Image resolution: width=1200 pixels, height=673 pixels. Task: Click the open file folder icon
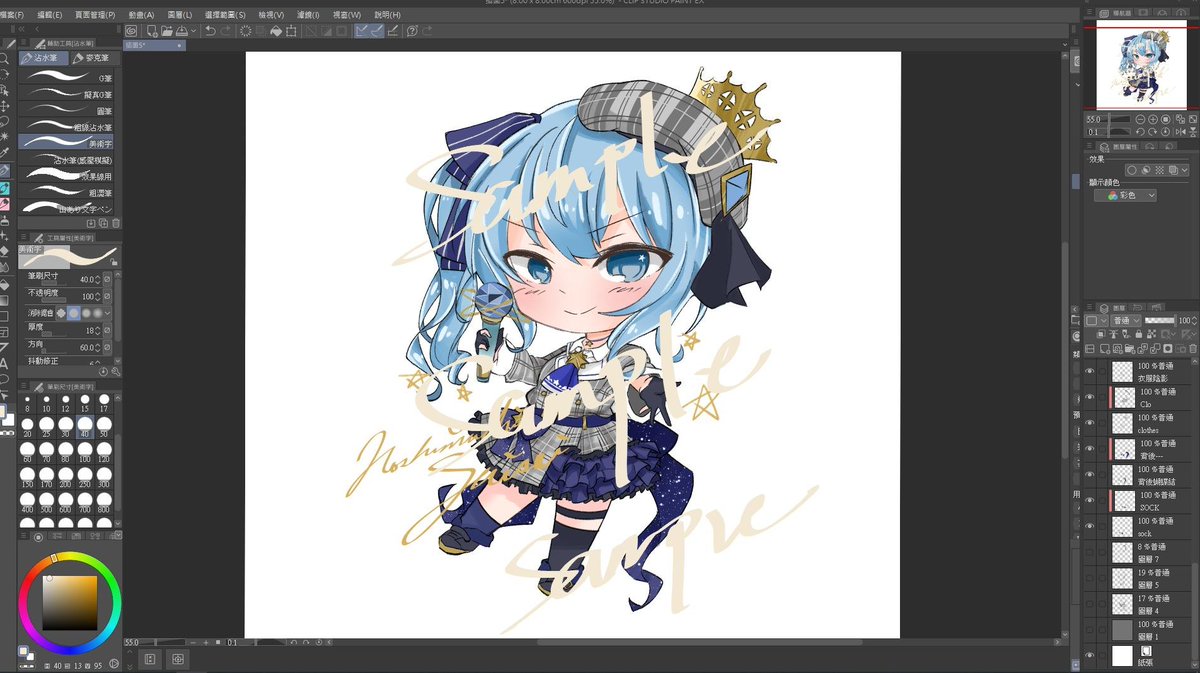tap(166, 31)
